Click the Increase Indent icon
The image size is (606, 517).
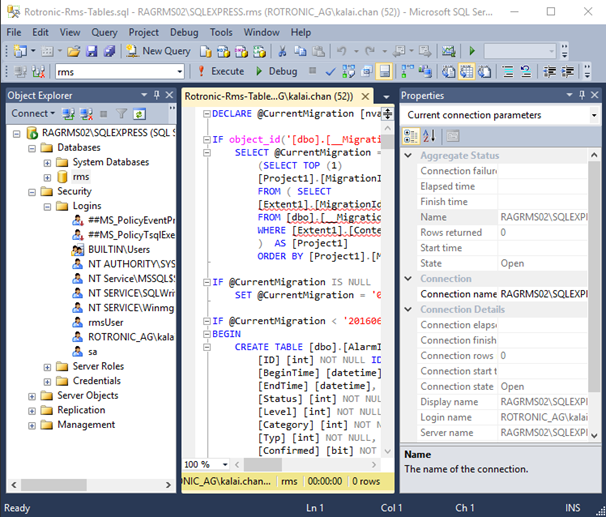[x=567, y=72]
